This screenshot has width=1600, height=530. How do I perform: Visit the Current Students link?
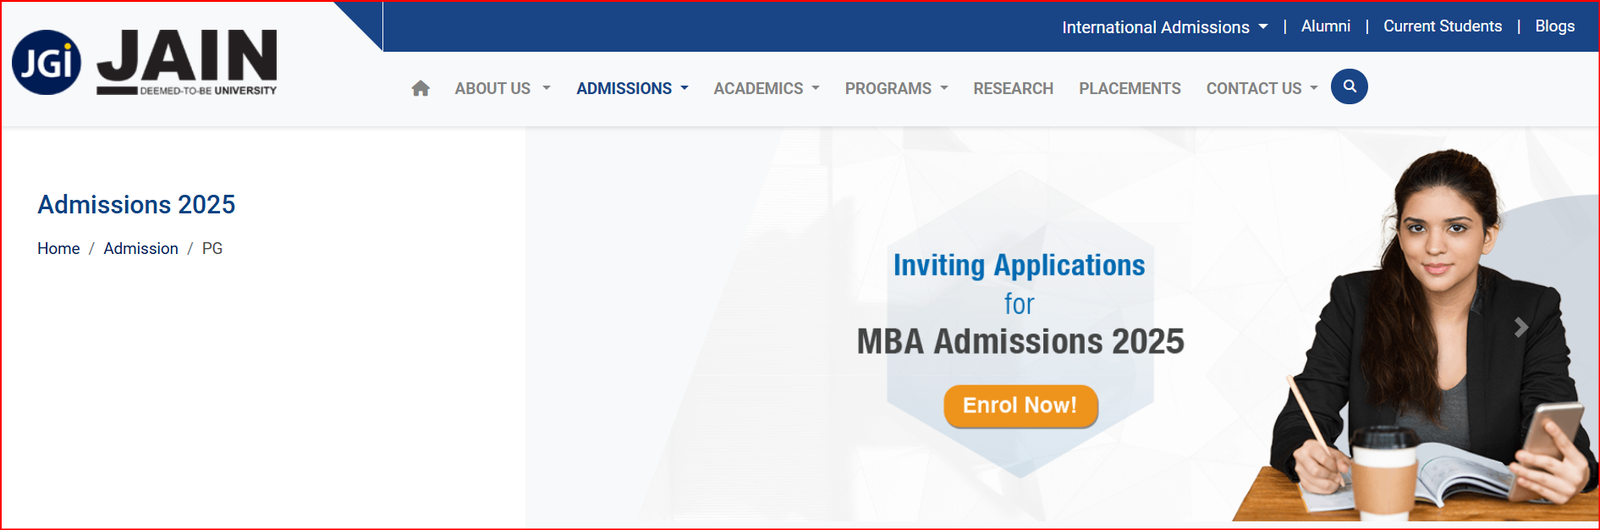[1442, 26]
